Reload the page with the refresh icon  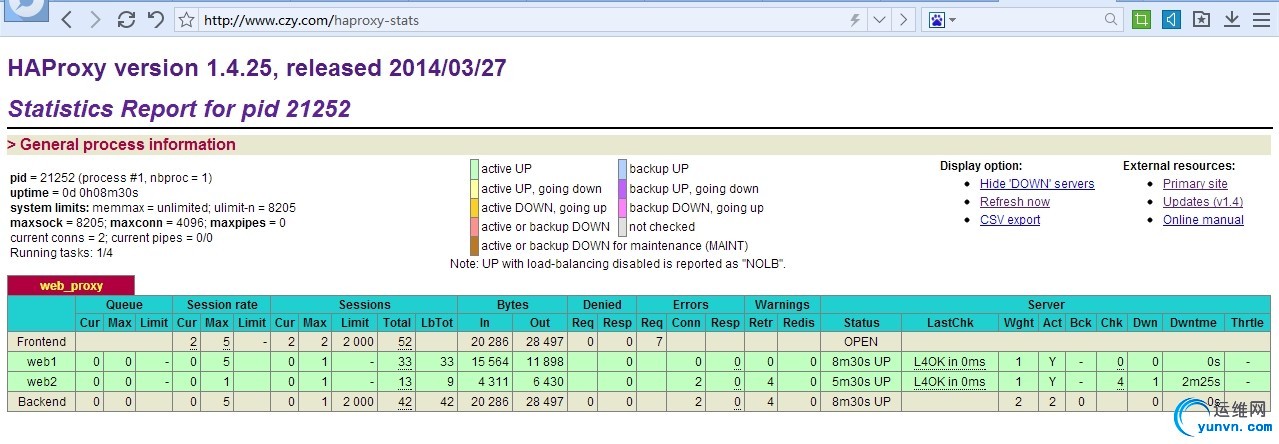(x=126, y=19)
